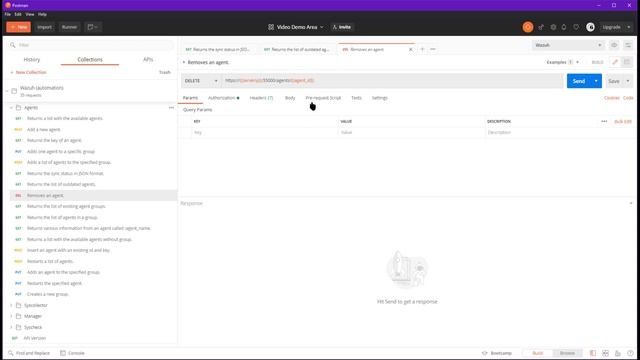Open the Body tab
Image resolution: width=640 pixels, height=360 pixels.
[290, 98]
